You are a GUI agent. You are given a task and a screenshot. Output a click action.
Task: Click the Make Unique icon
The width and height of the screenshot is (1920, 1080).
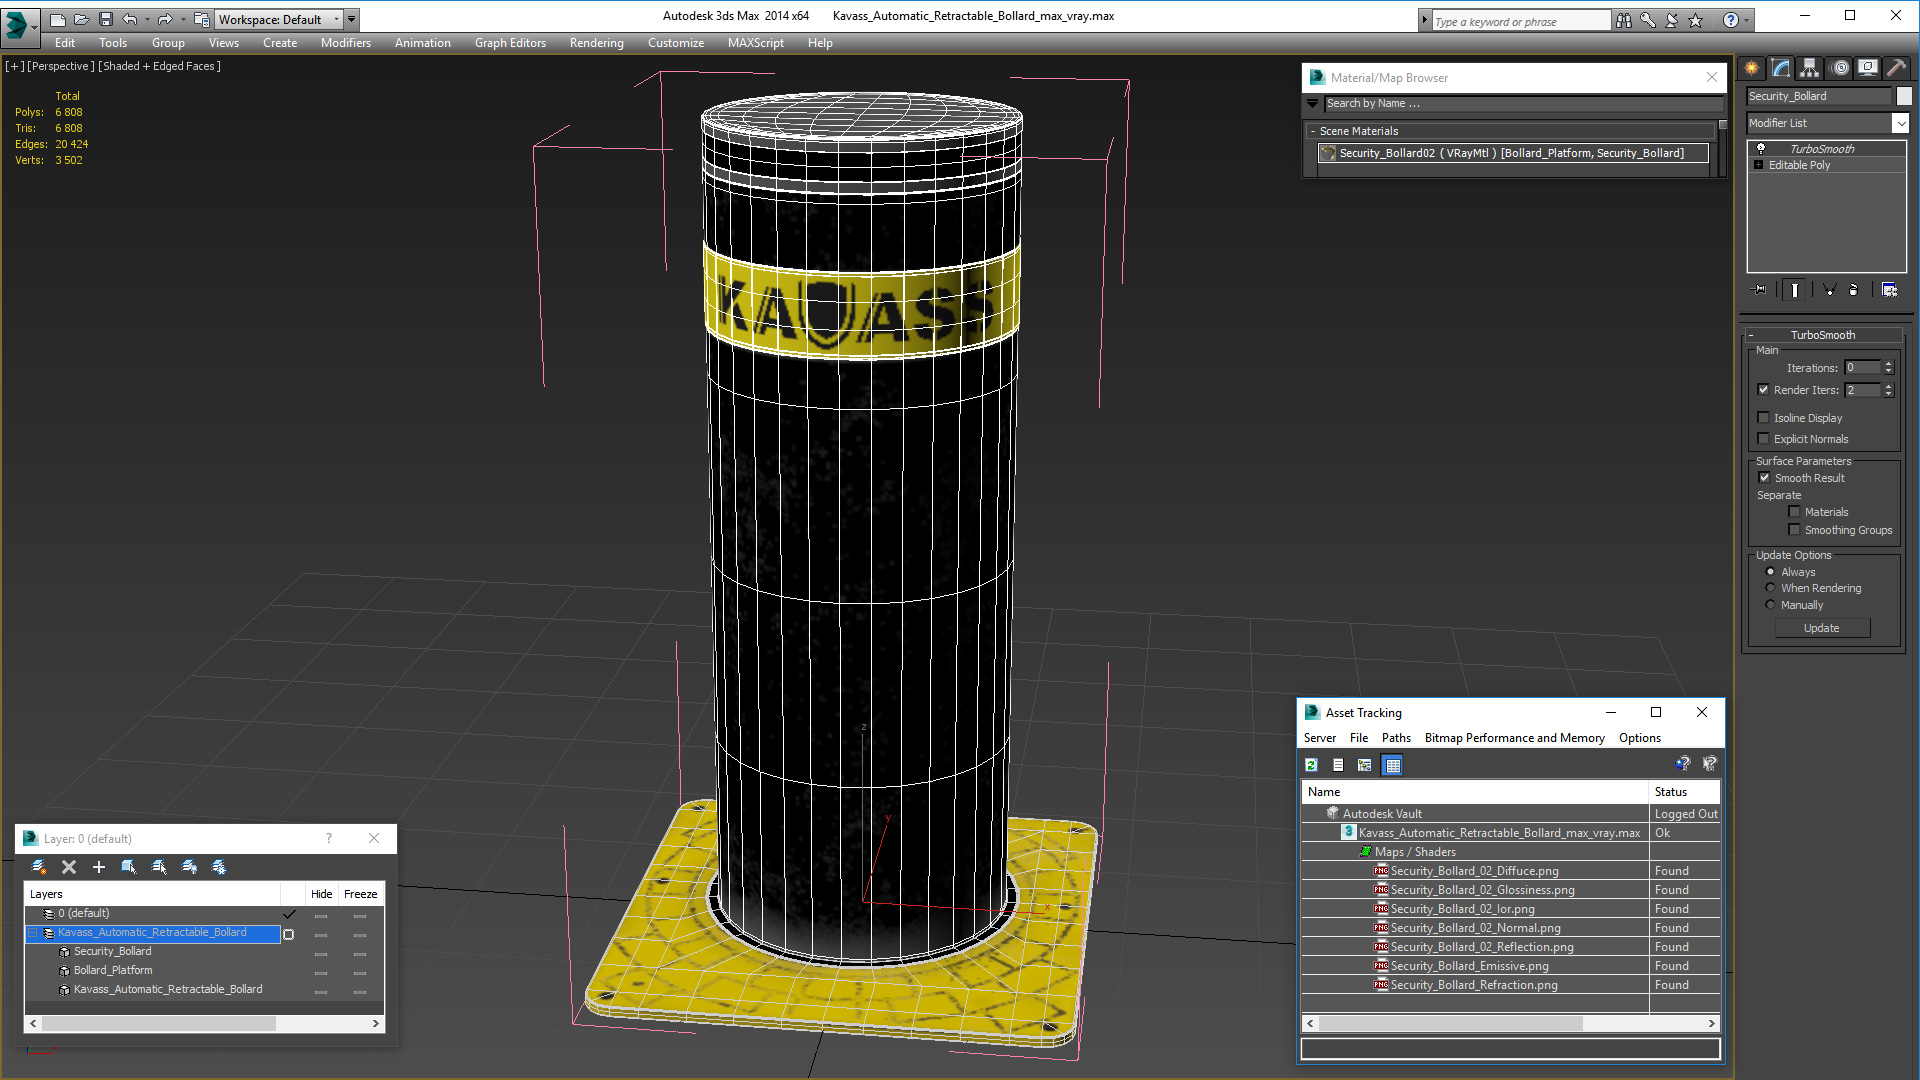tap(1829, 290)
